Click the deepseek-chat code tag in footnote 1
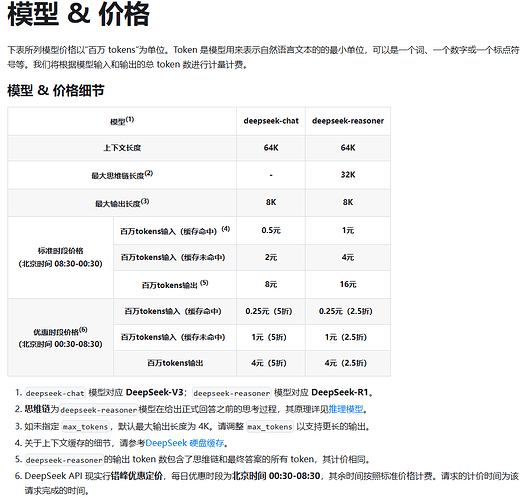 click(55, 393)
